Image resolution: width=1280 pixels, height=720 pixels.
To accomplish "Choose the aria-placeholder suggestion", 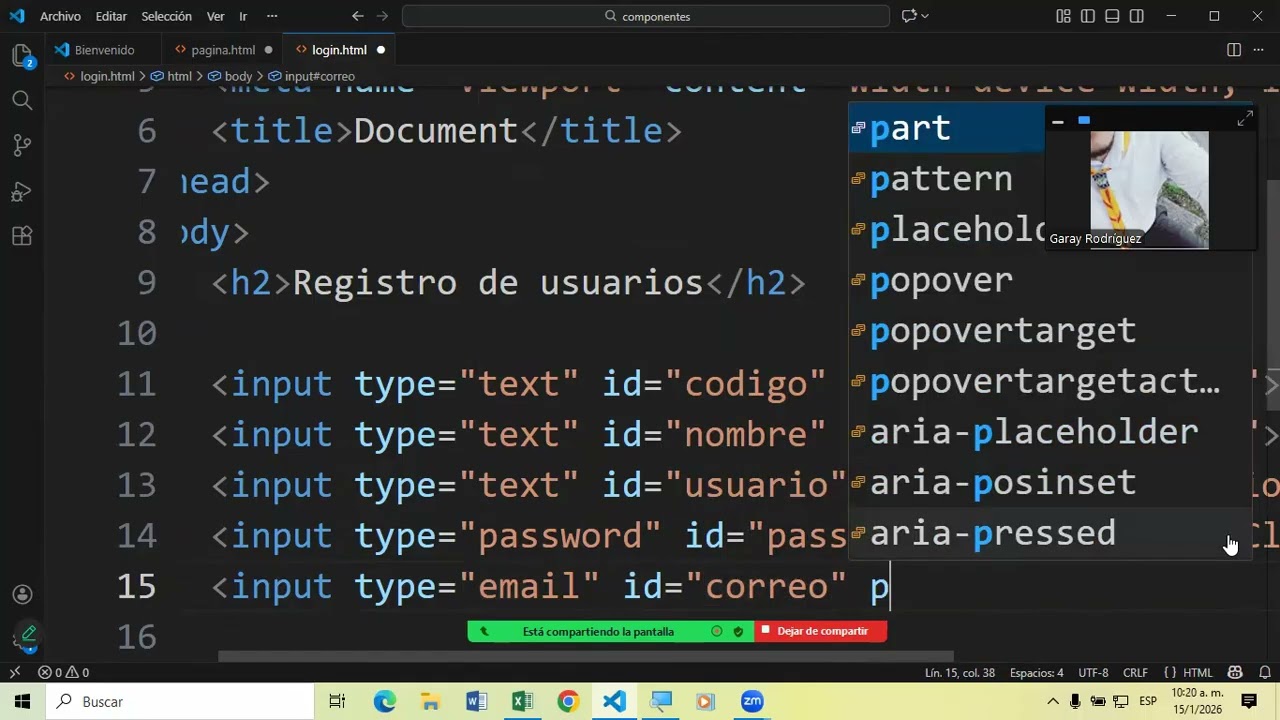I will click(1050, 432).
